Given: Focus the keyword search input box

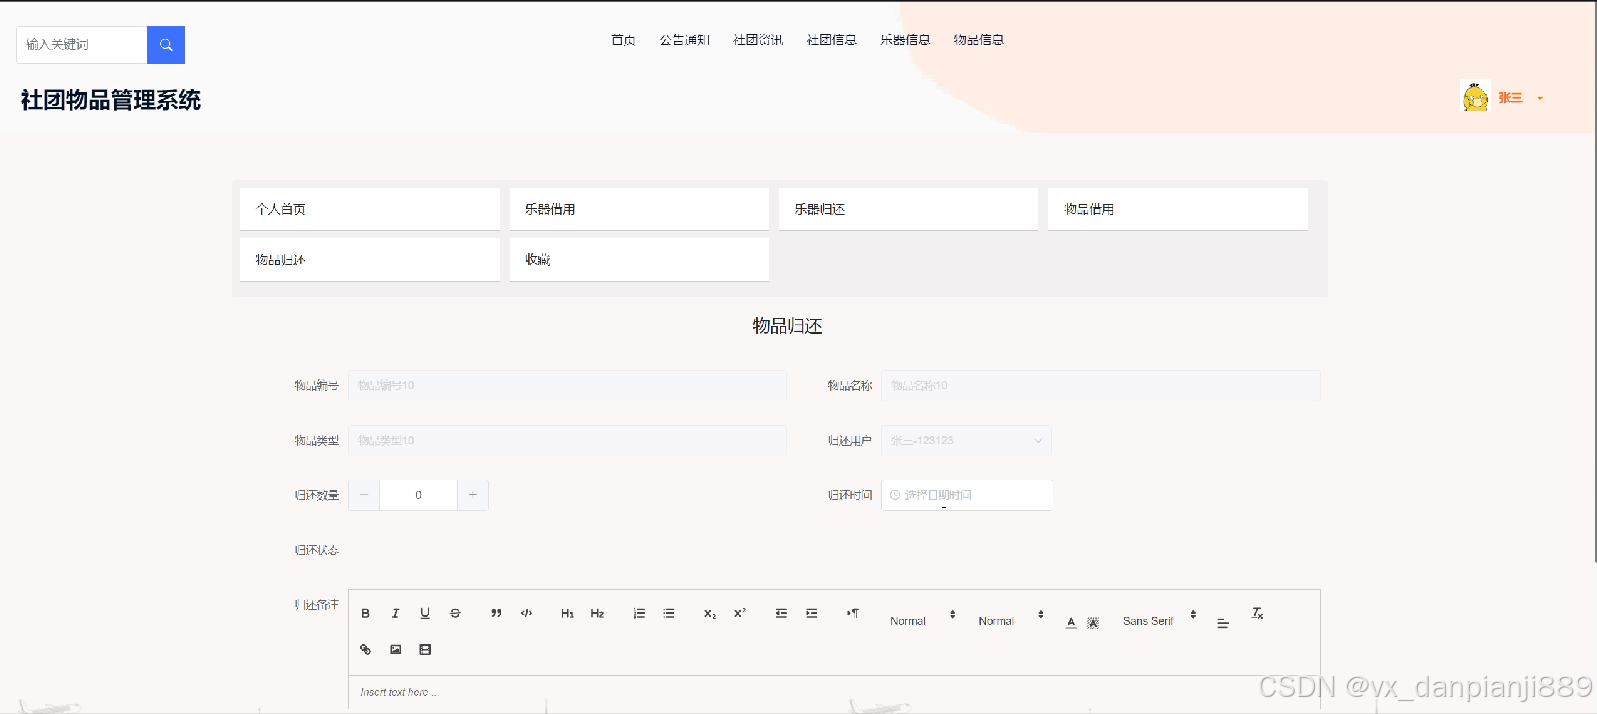Looking at the screenshot, I should pyautogui.click(x=82, y=45).
